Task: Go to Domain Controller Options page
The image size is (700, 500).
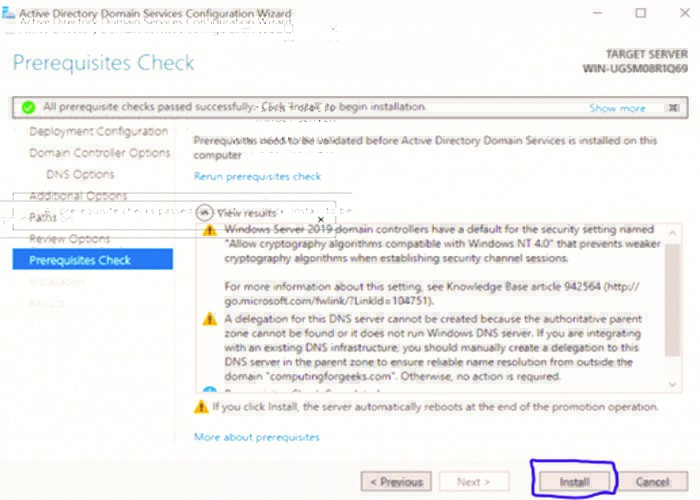Action: [x=99, y=153]
